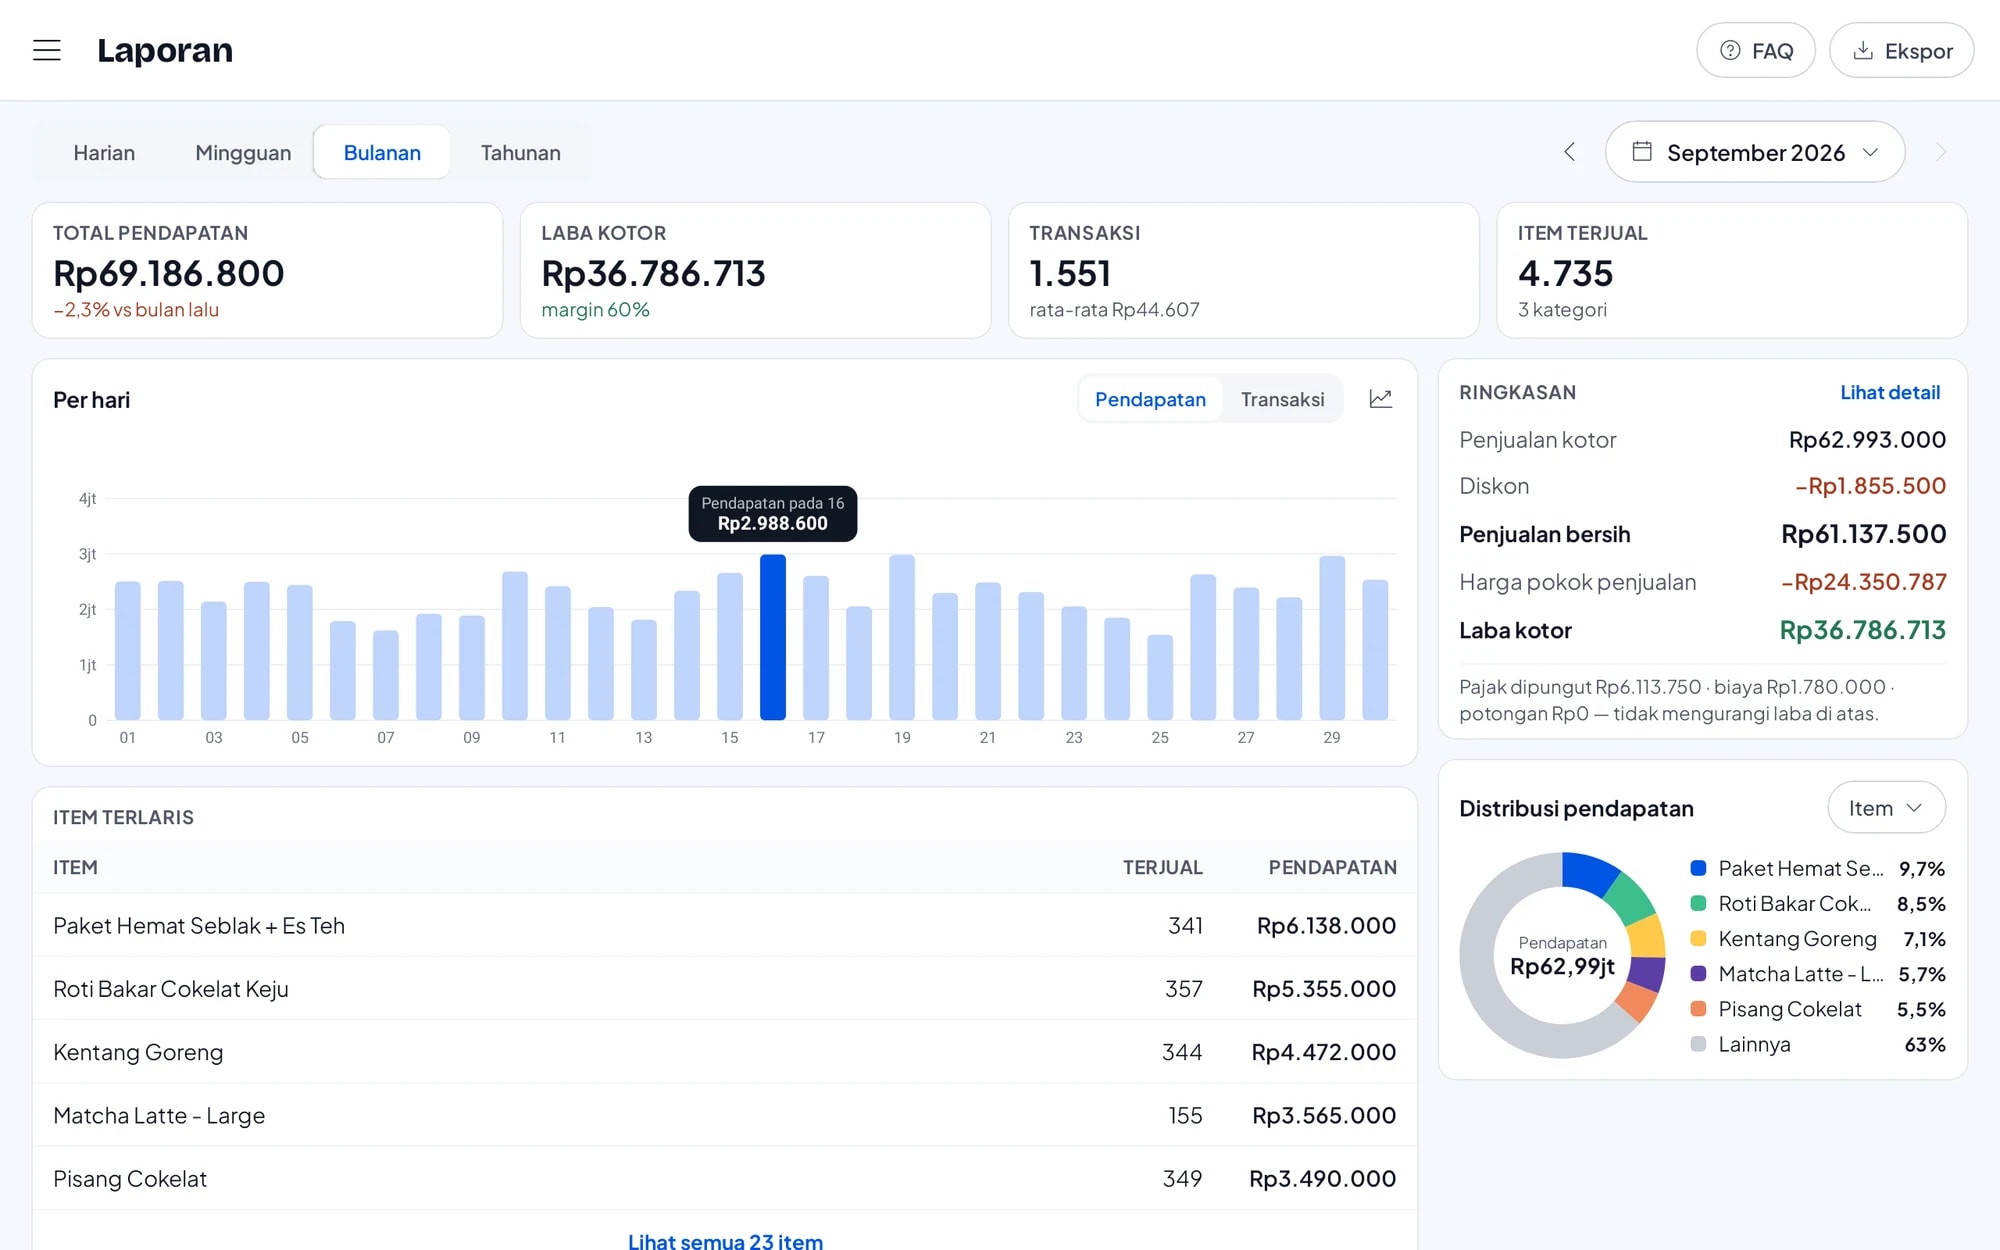Click the orange Pisang Cokelat legend swatch

pyautogui.click(x=1698, y=1008)
